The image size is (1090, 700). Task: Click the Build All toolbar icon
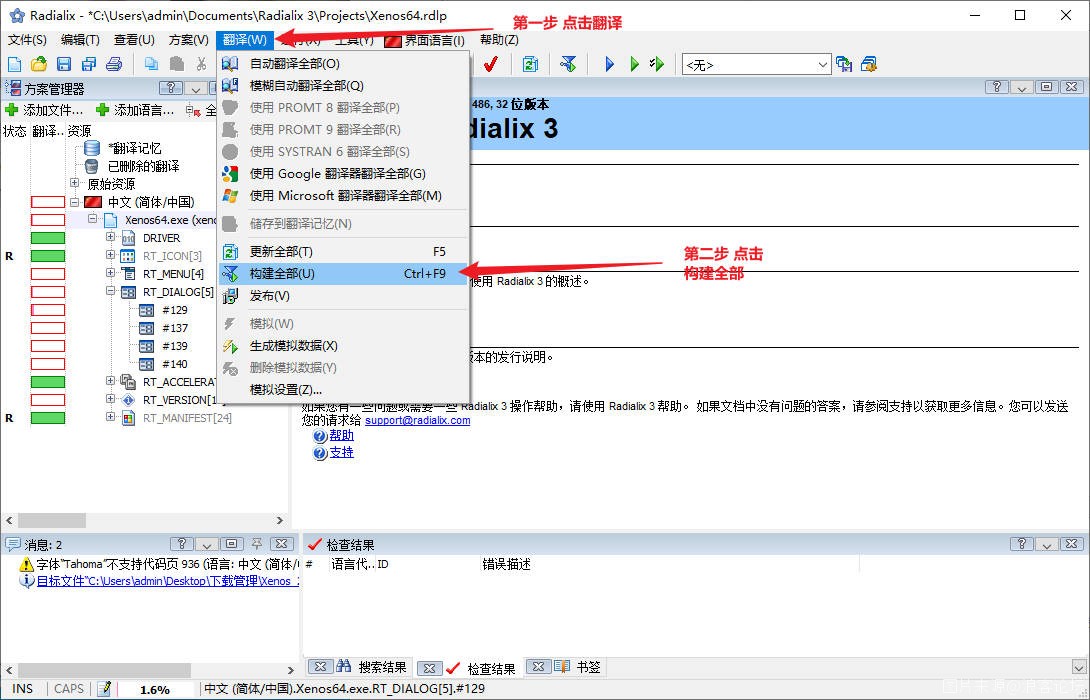pyautogui.click(x=569, y=65)
